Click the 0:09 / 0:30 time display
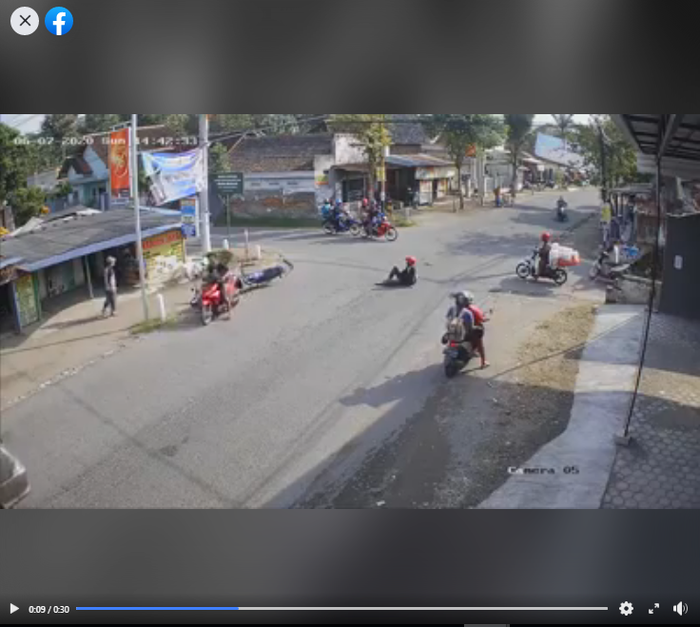This screenshot has height=627, width=700. (x=49, y=609)
